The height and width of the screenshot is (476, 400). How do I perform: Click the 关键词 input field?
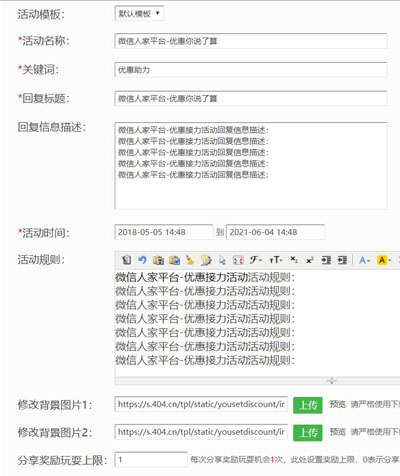coord(251,70)
